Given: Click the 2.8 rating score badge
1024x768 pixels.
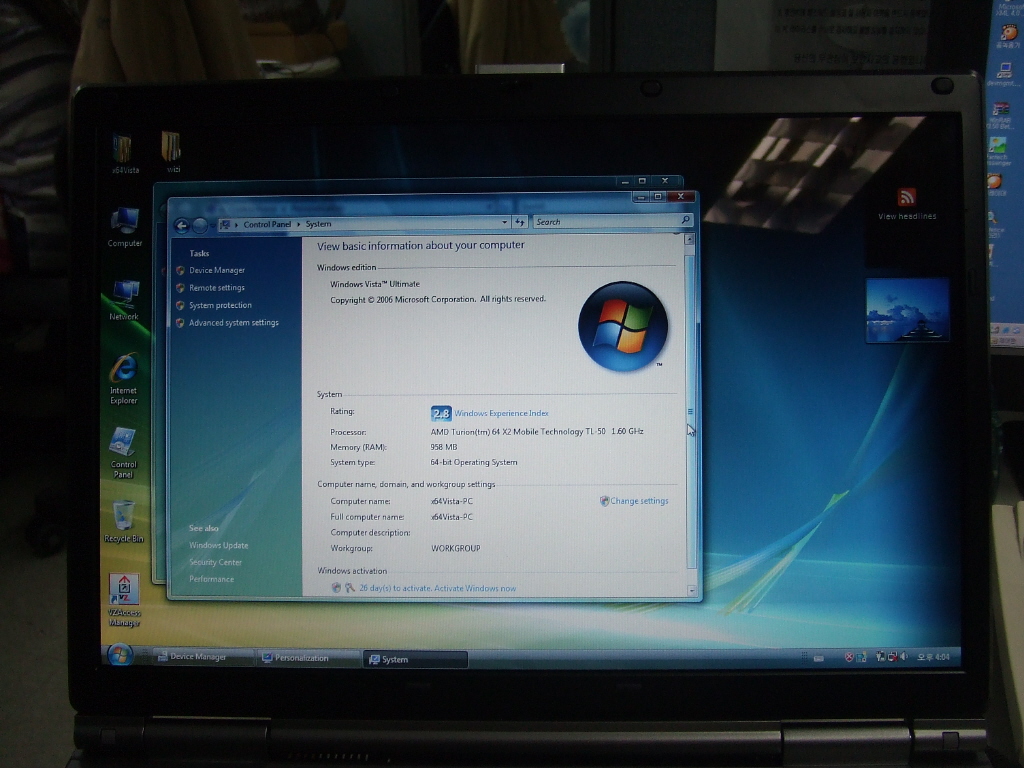Looking at the screenshot, I should (x=441, y=413).
